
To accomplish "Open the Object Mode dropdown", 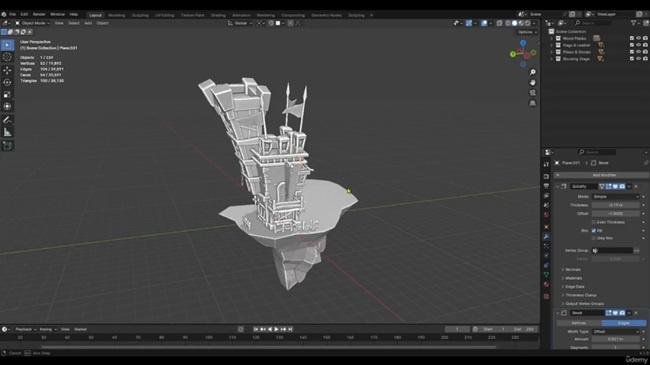I will tap(32, 23).
